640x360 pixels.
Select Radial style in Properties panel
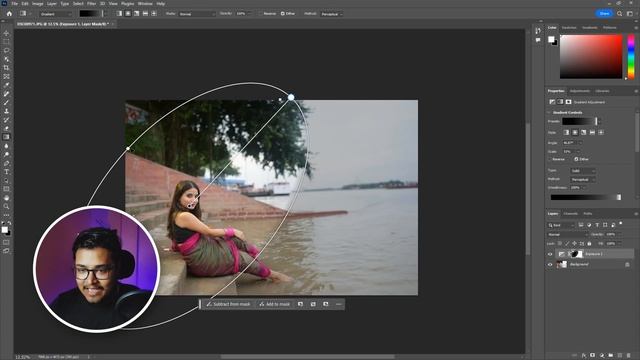(x=575, y=132)
